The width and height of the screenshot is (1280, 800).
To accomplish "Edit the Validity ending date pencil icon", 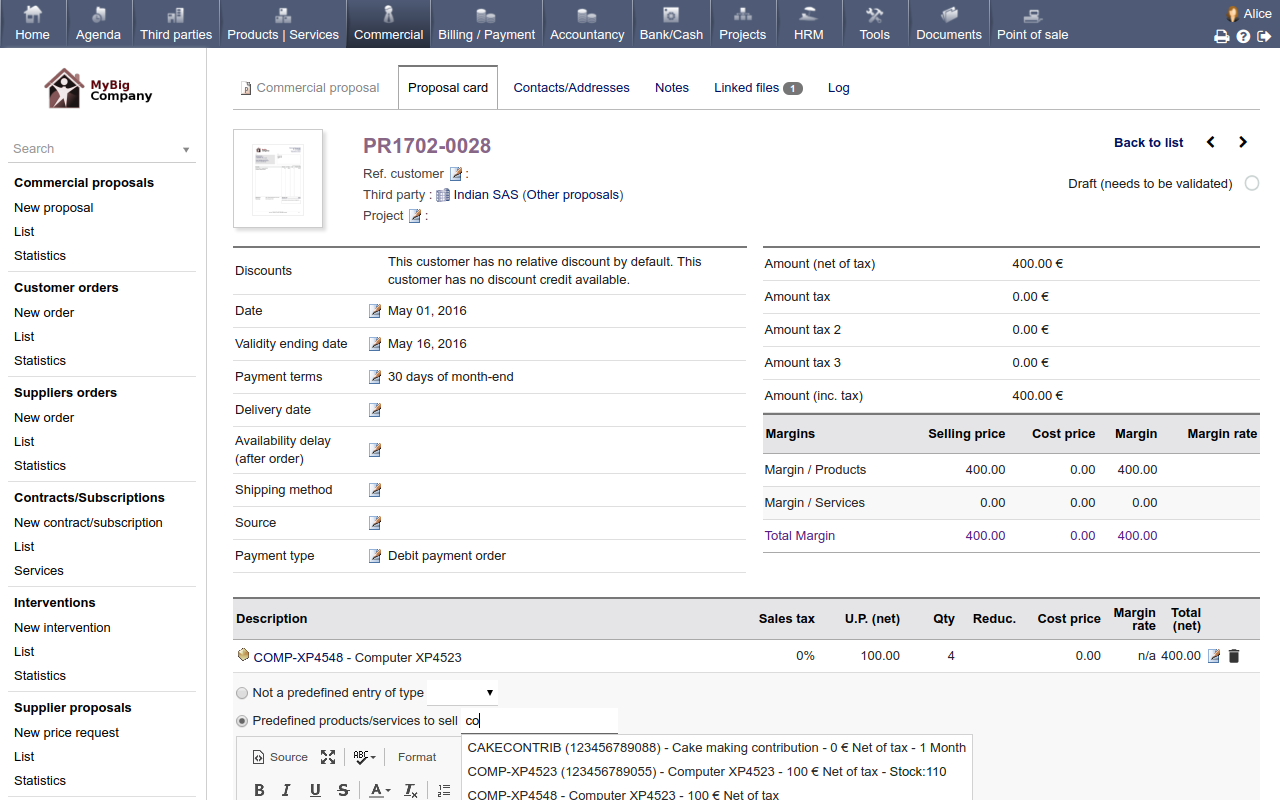I will click(375, 344).
